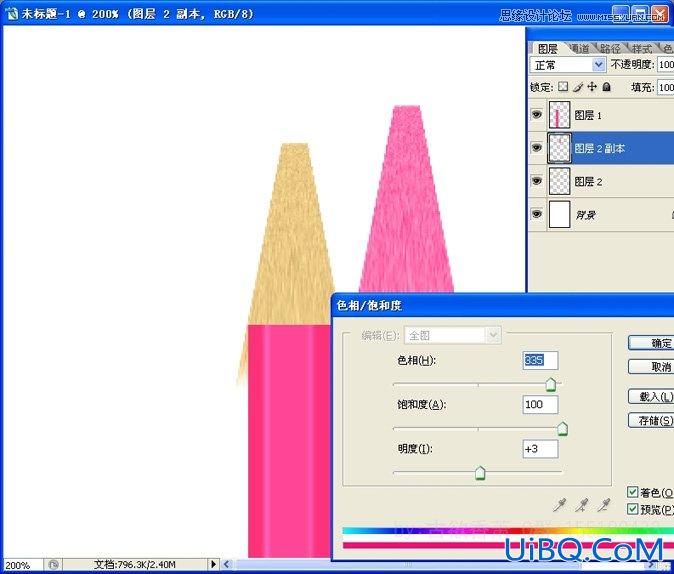The height and width of the screenshot is (574, 674).
Task: Click the 明度 value field showing +3
Action: click(x=540, y=449)
